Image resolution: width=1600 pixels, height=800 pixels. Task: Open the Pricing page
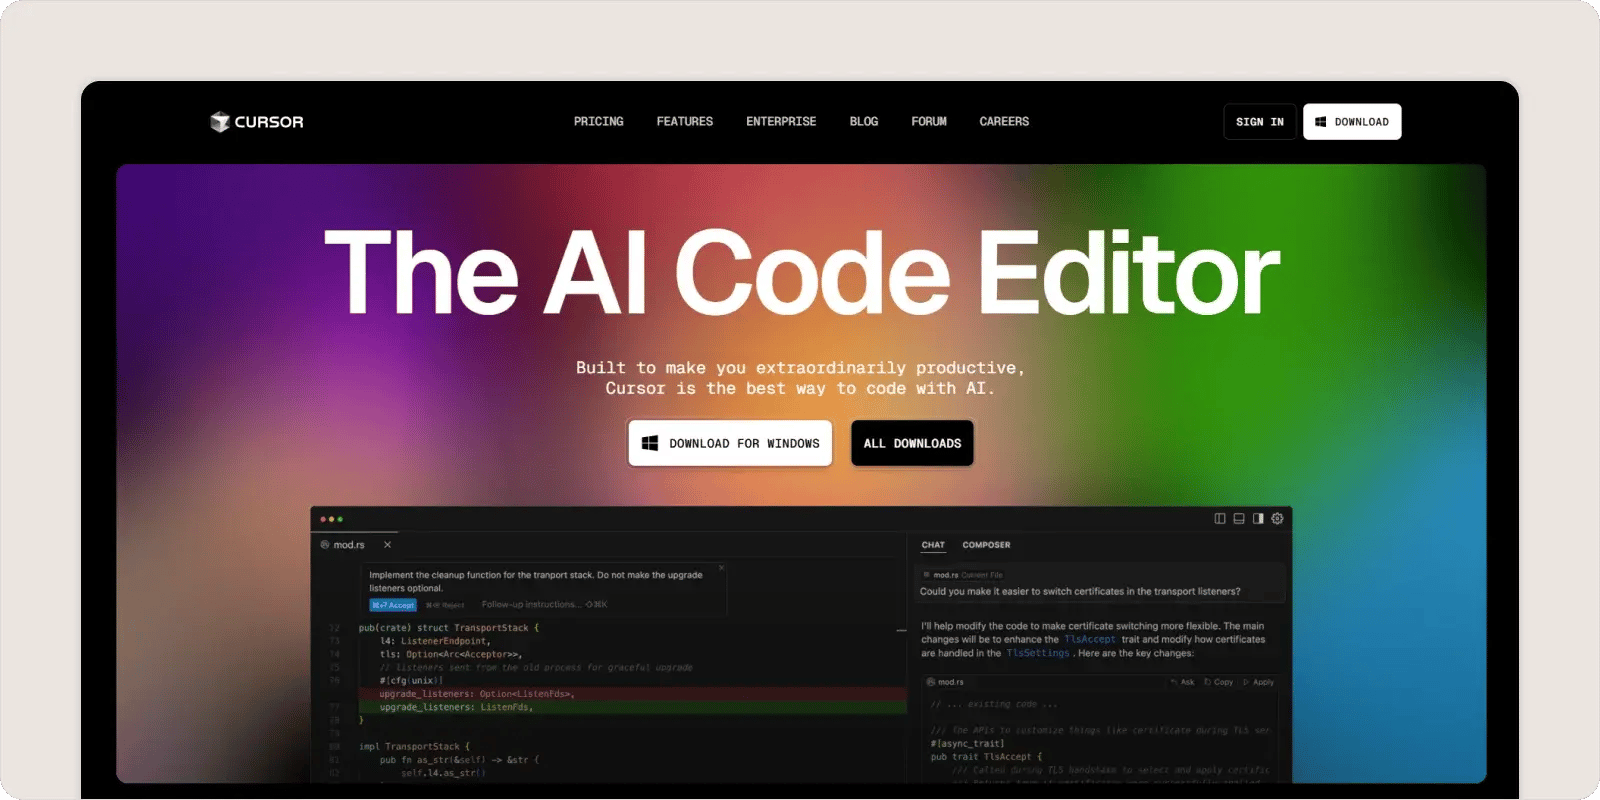(598, 121)
